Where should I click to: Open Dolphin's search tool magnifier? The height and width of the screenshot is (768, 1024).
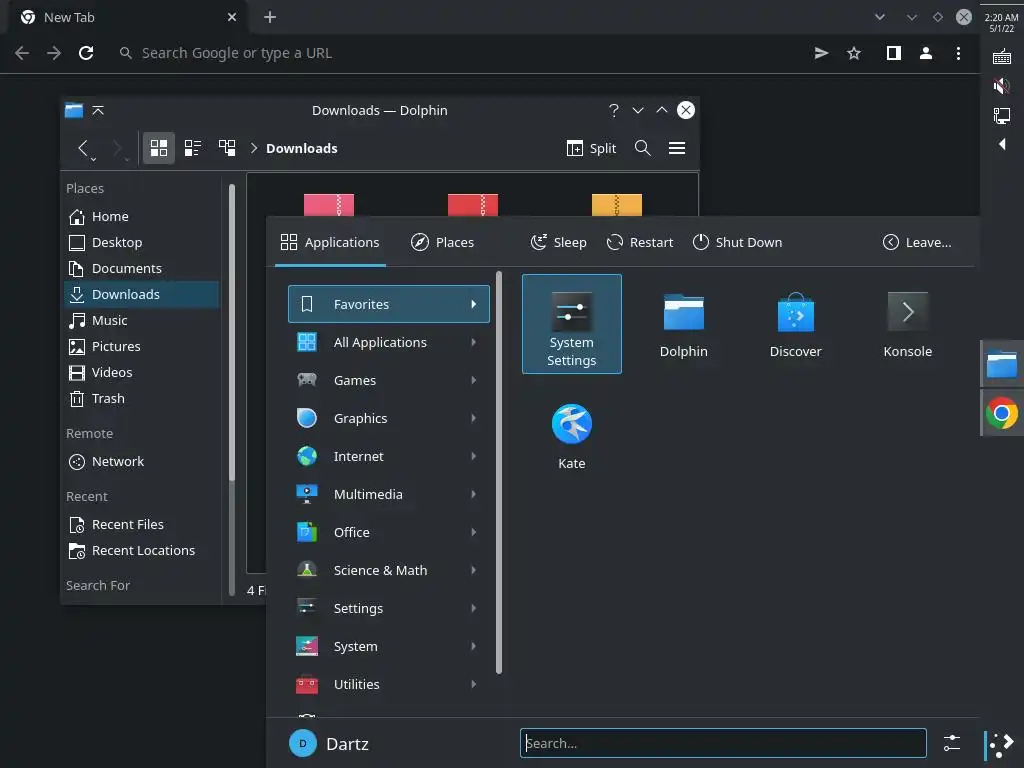point(643,148)
